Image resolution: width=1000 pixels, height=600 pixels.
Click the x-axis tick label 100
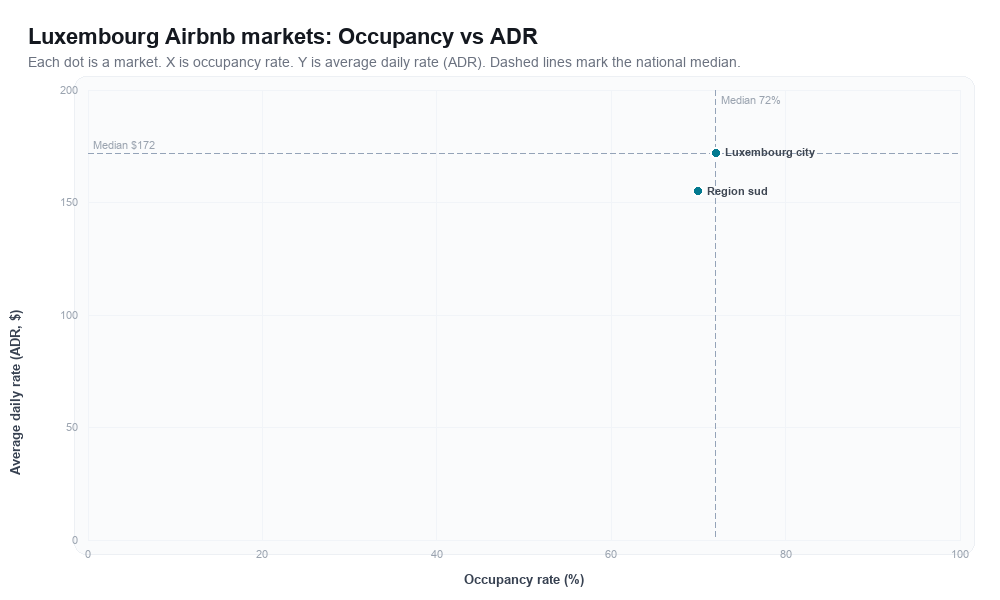[960, 555]
